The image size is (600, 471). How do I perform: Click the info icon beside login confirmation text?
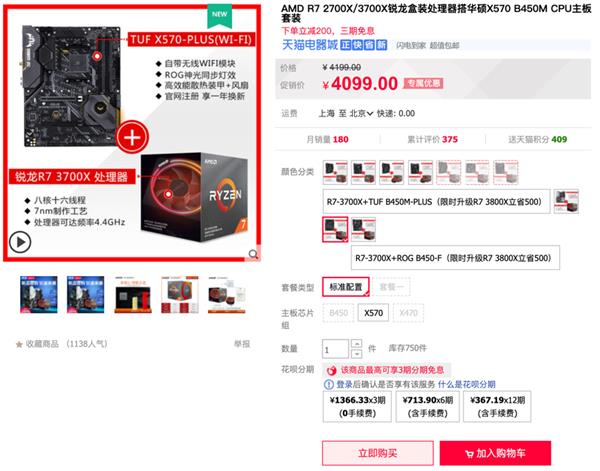[x=329, y=385]
